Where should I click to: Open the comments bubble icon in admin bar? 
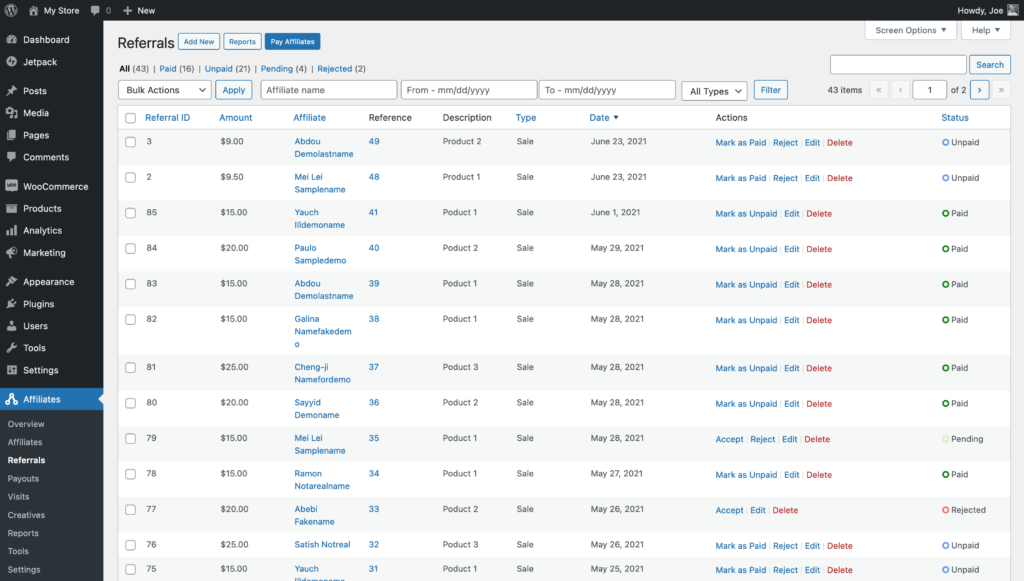(95, 10)
